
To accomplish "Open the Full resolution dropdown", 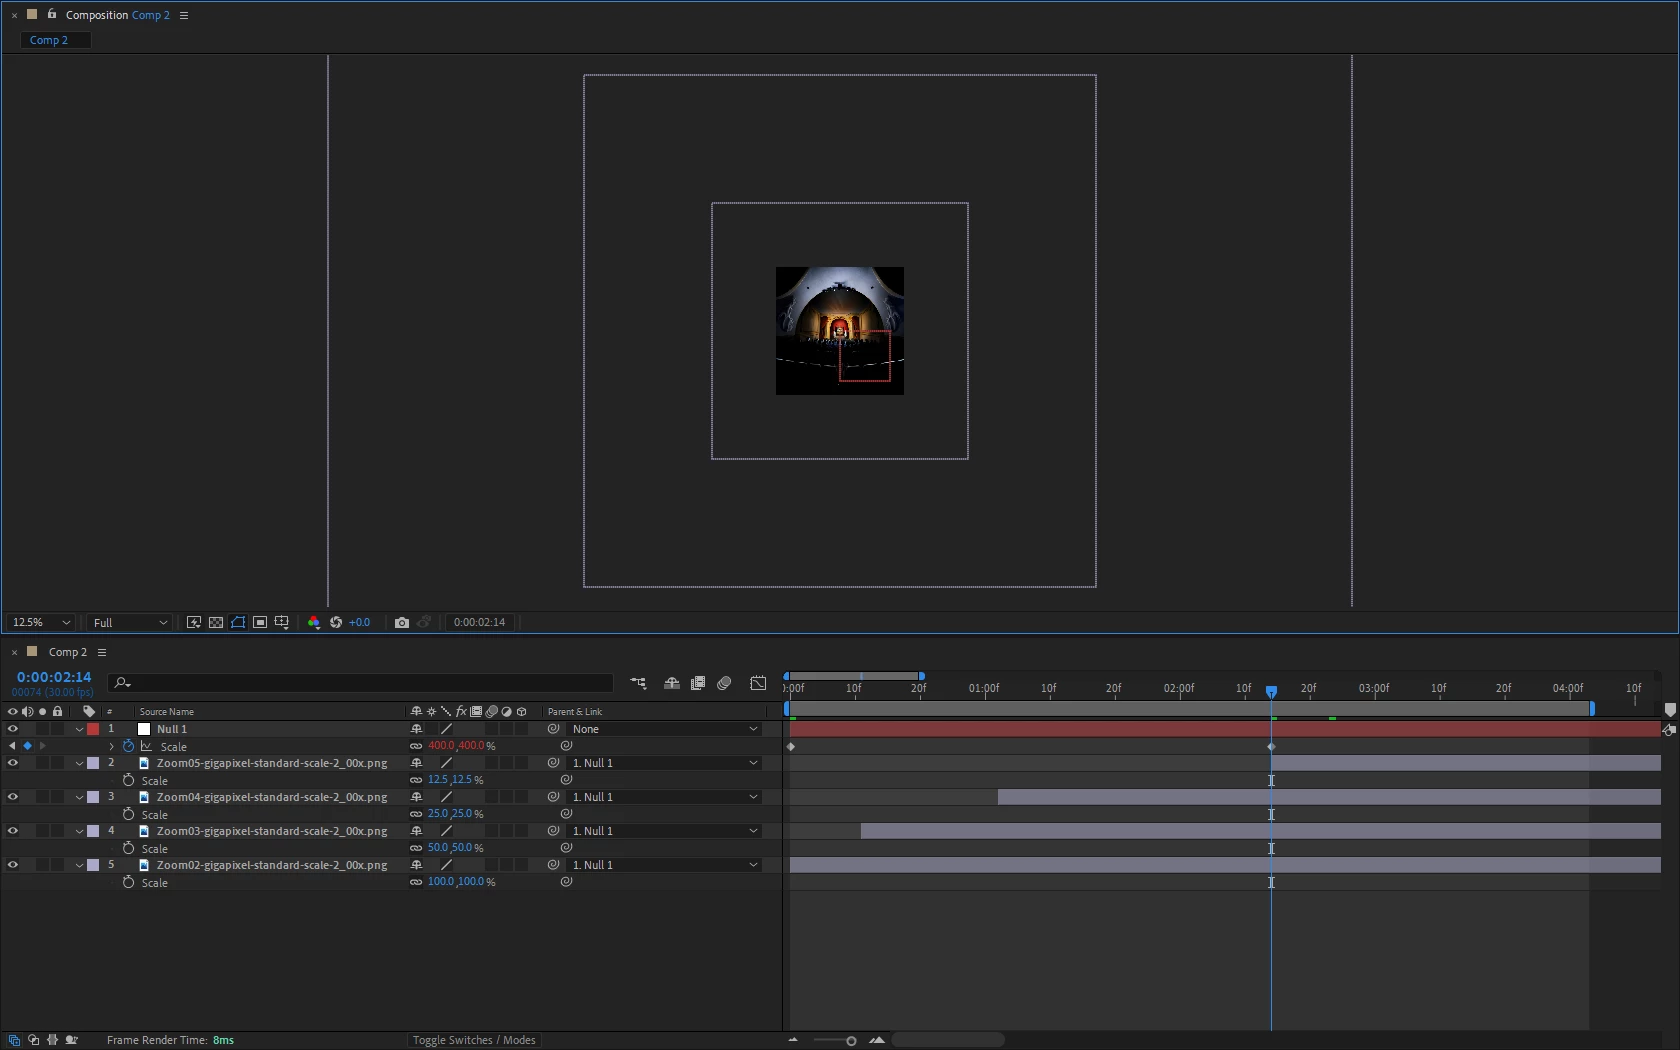I will pyautogui.click(x=129, y=622).
